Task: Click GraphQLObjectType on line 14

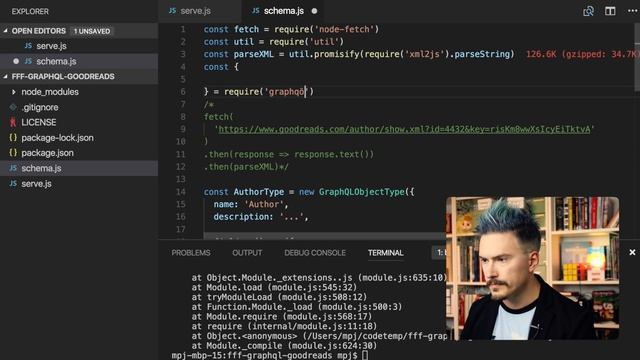Action: tap(362, 192)
